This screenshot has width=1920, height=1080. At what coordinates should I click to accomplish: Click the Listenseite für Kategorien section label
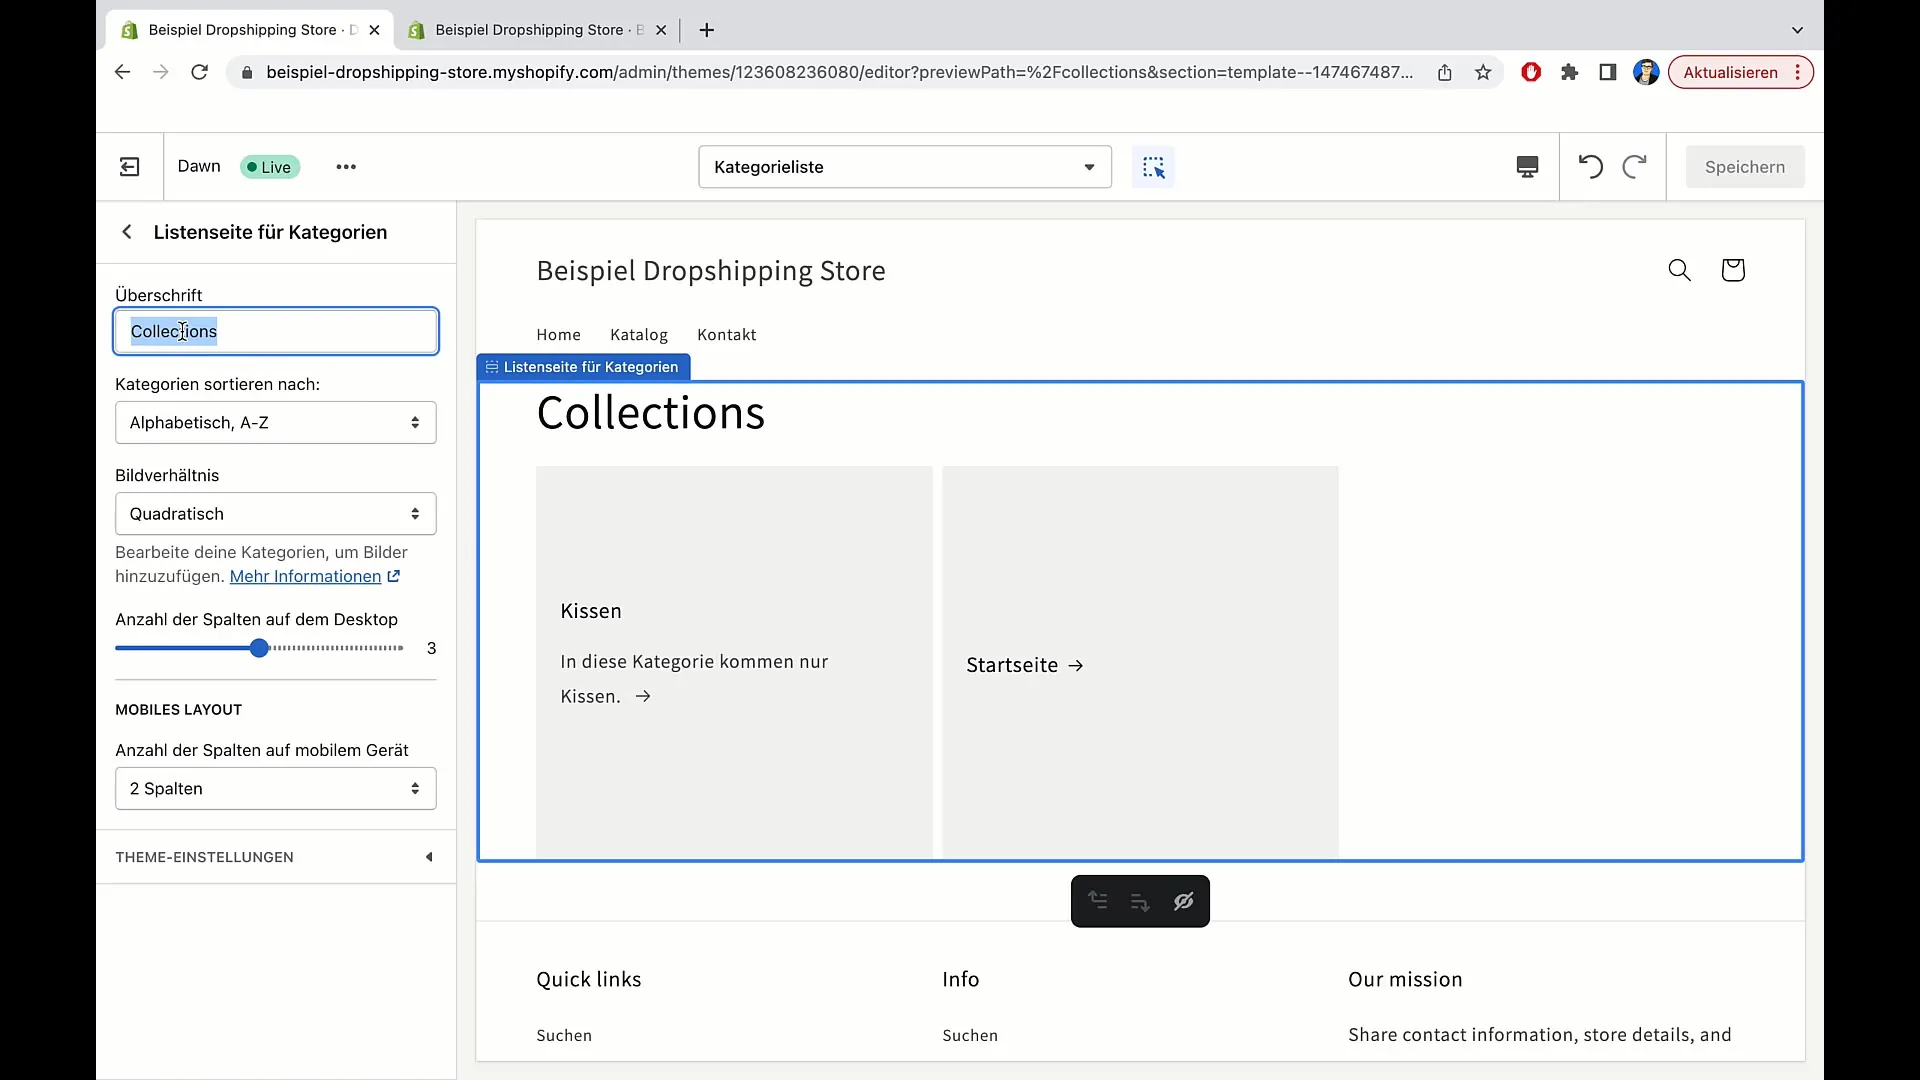coord(584,367)
